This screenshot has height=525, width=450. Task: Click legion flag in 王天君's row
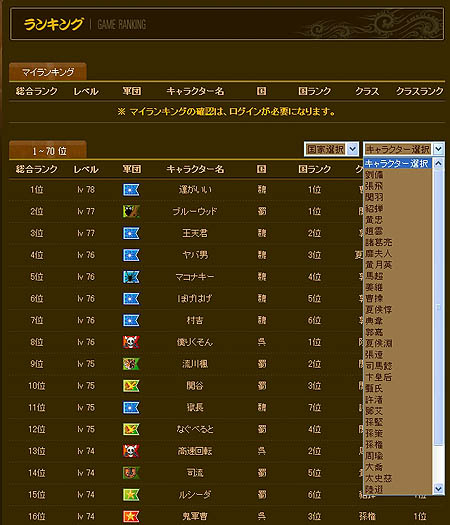click(x=131, y=233)
